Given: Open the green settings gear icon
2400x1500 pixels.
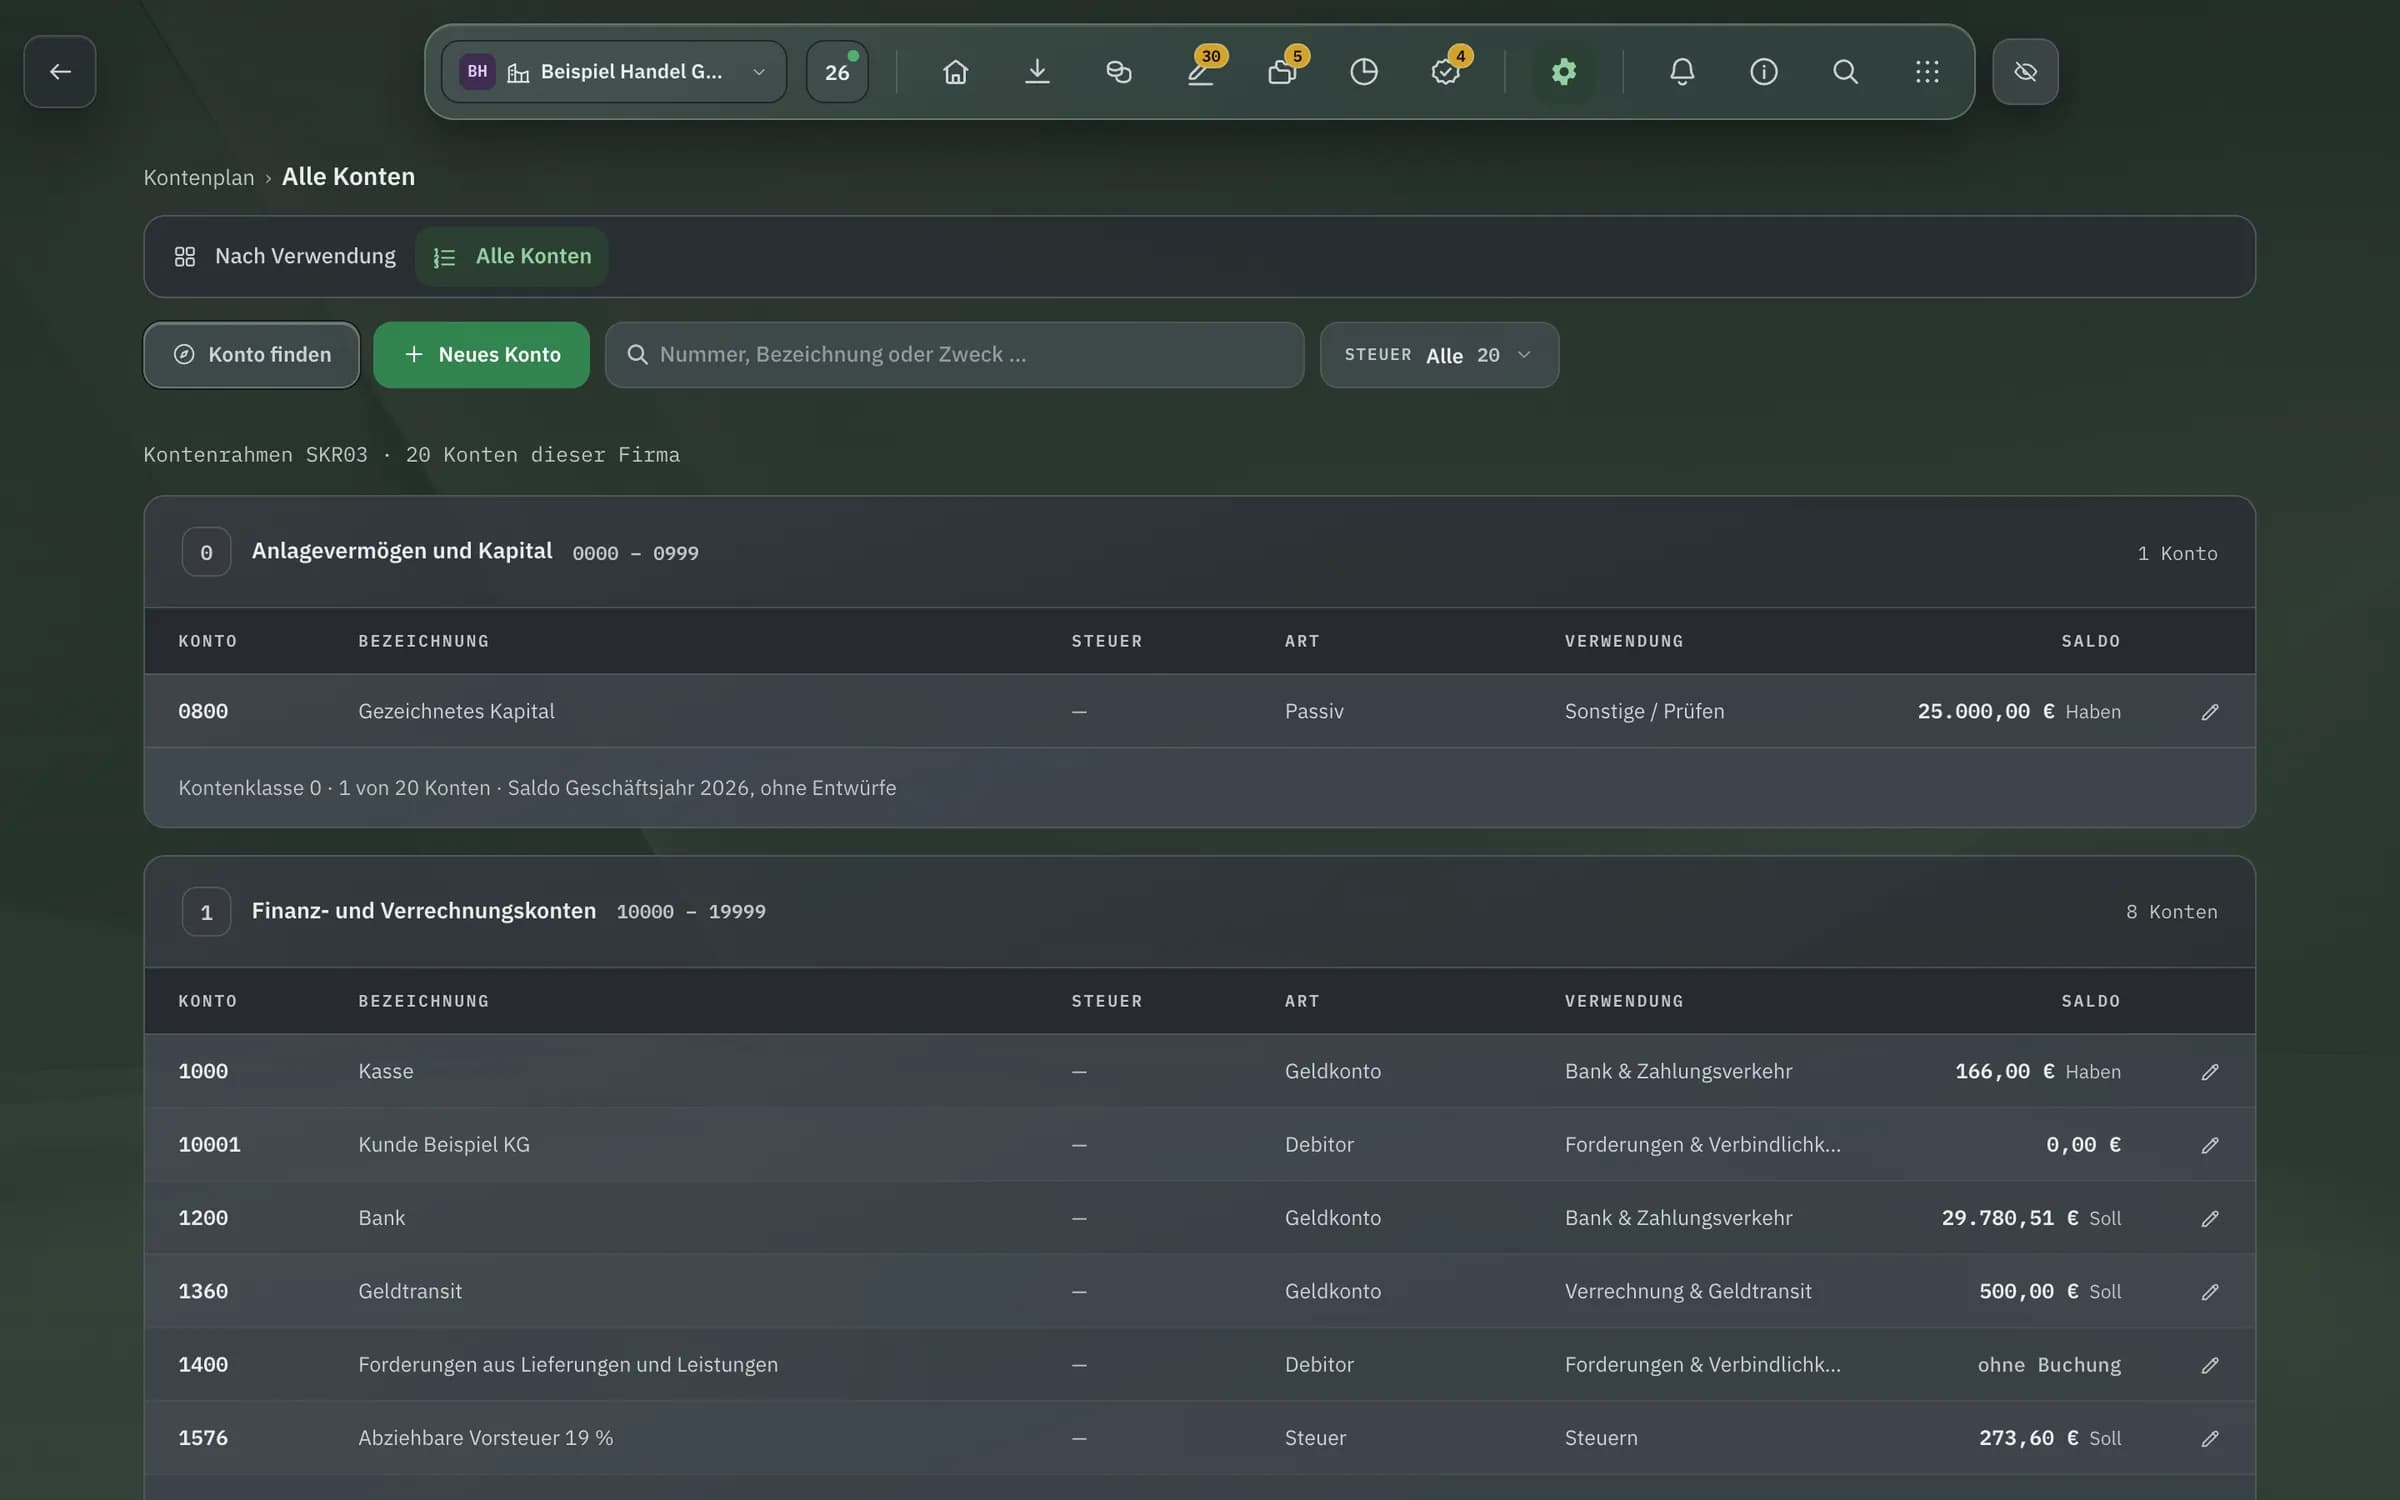Looking at the screenshot, I should pyautogui.click(x=1564, y=71).
